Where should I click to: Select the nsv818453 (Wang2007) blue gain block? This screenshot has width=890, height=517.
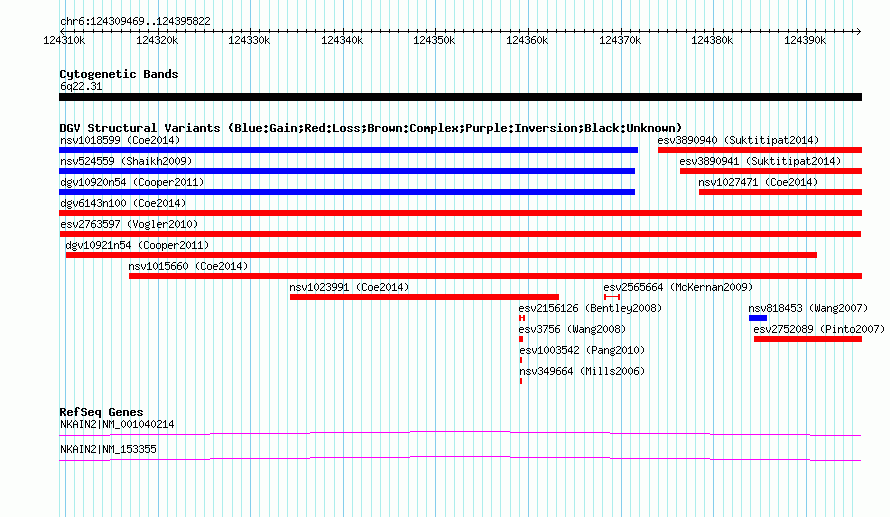(x=758, y=318)
